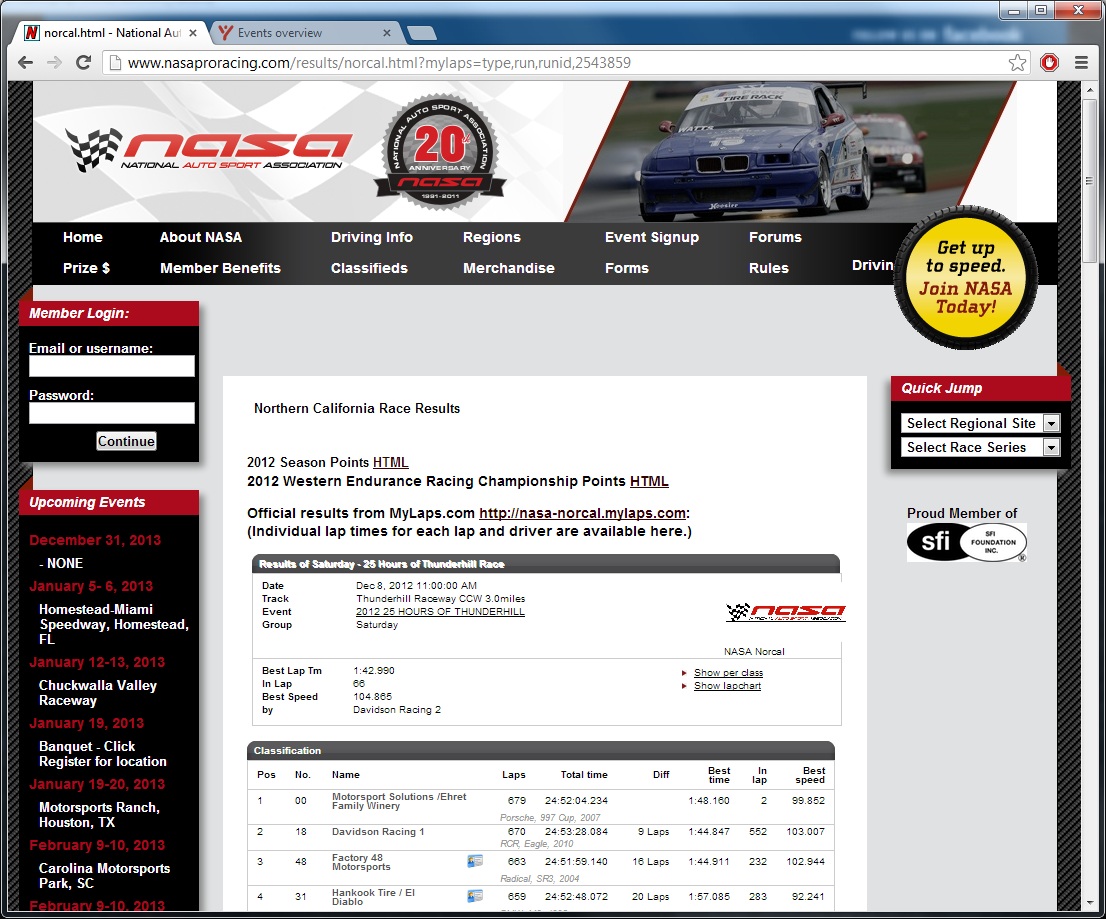Click the browser forward arrow
1106x919 pixels.
pos(54,63)
